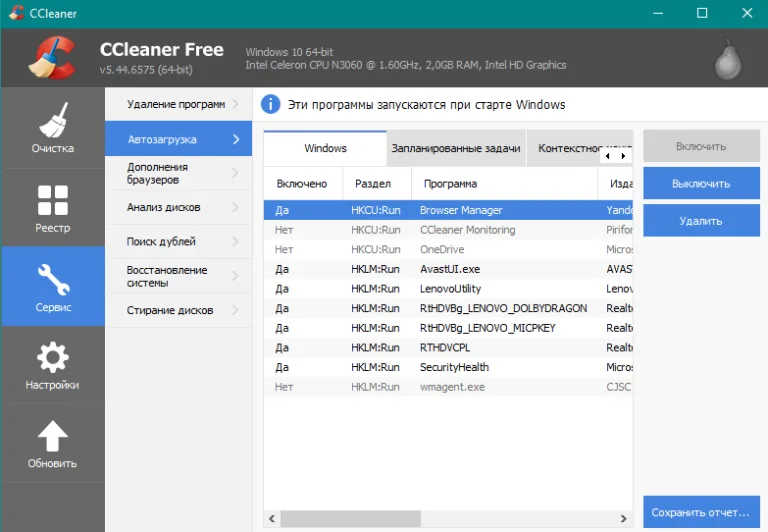The height and width of the screenshot is (532, 768).
Task: Click the Включить button
Action: (701, 146)
